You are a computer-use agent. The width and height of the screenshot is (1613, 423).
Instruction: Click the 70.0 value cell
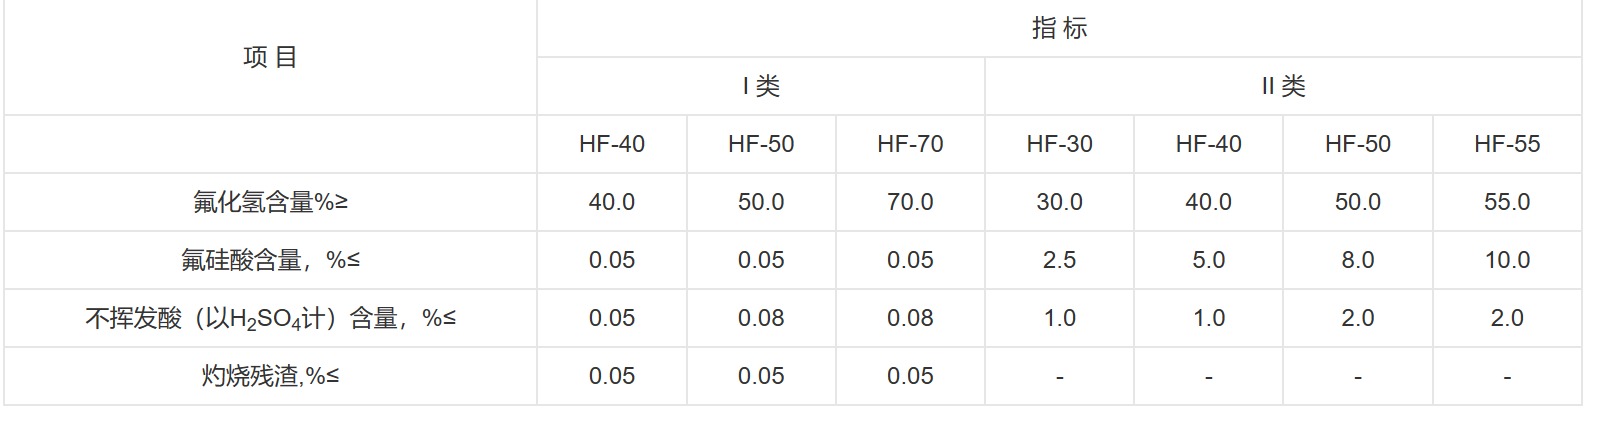(x=910, y=202)
